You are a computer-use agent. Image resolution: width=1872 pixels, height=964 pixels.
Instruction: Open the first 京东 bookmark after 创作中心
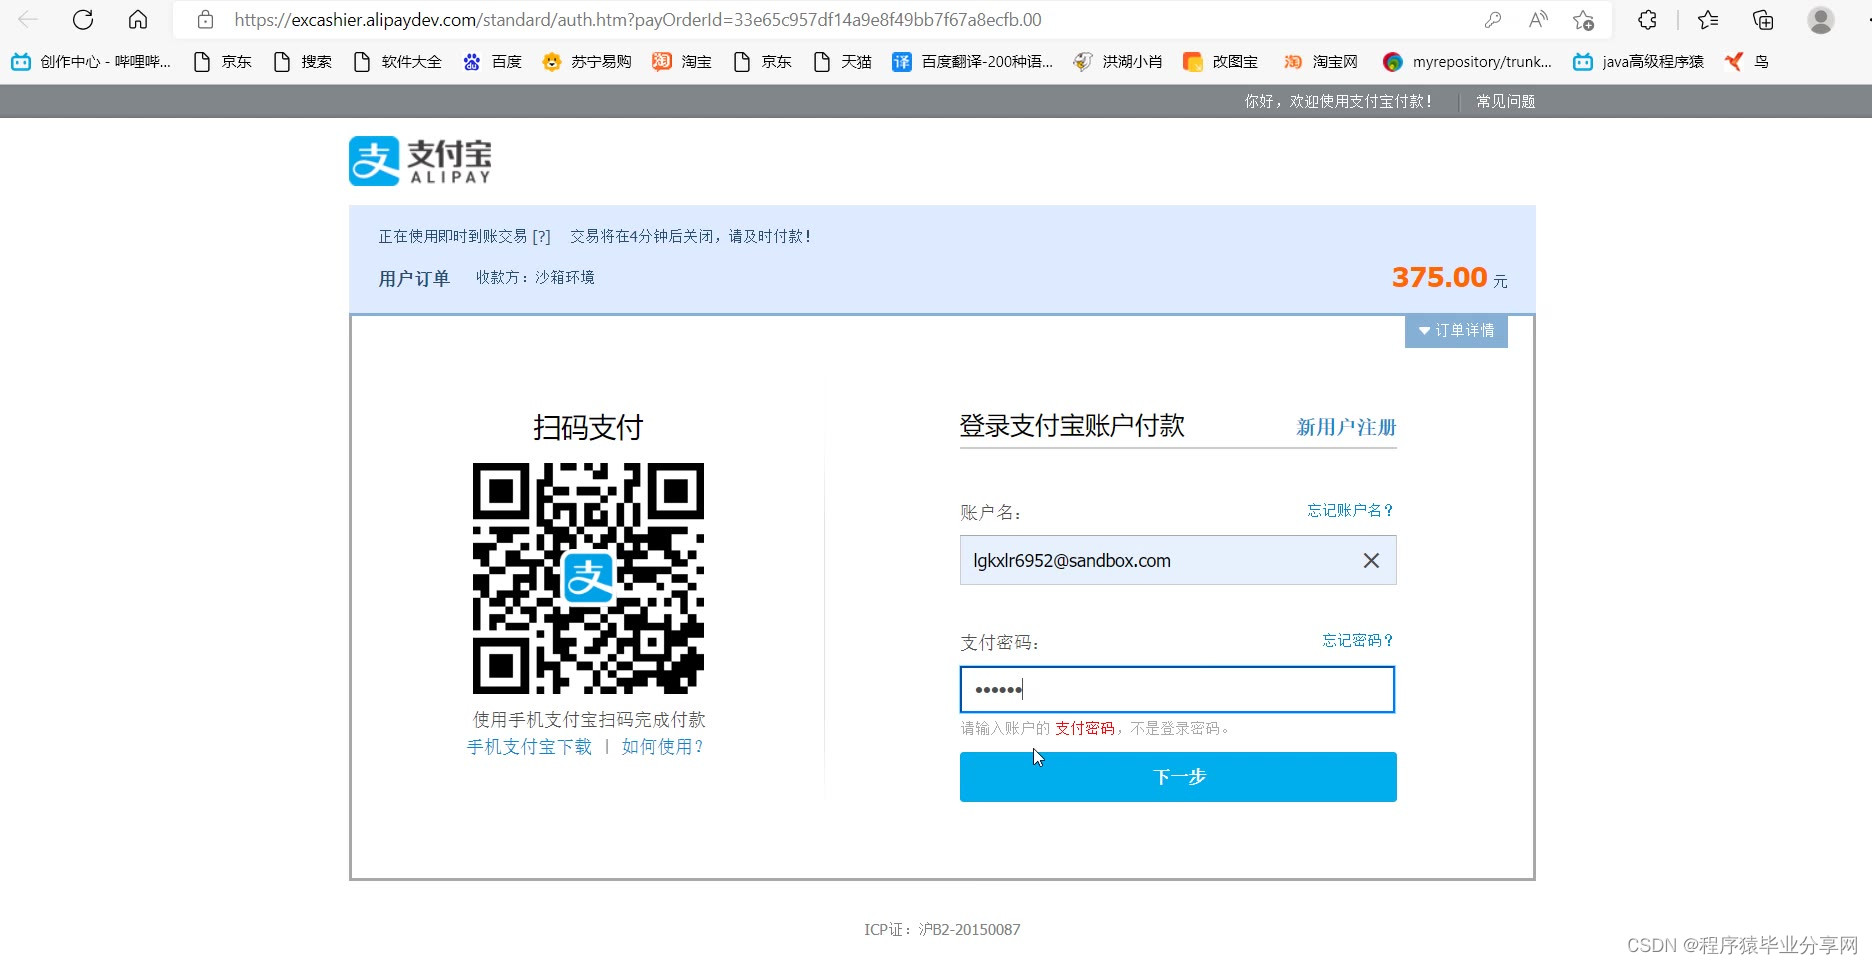pos(223,62)
